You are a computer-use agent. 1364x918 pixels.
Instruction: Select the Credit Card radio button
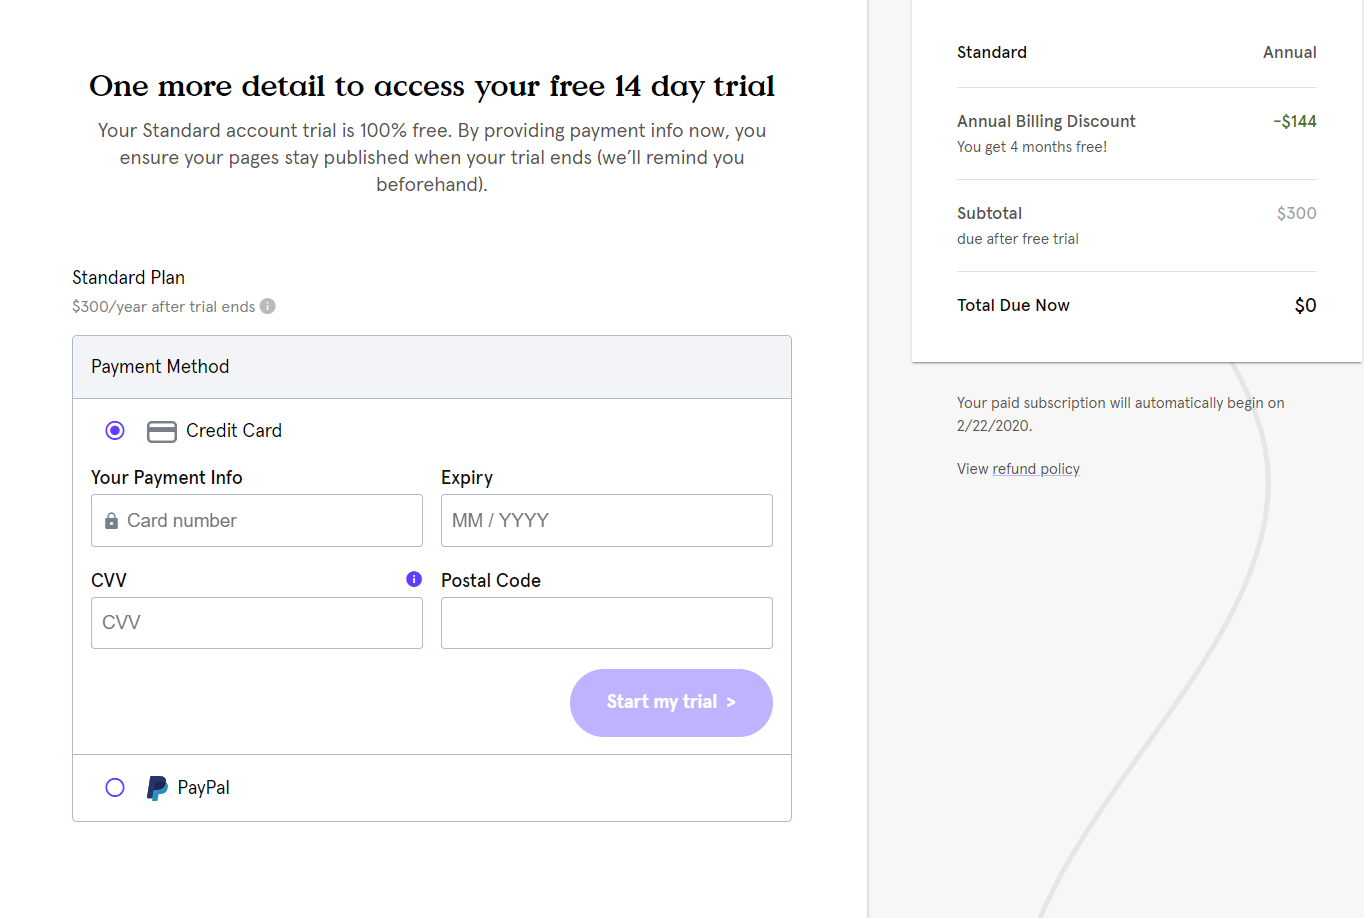tap(115, 430)
